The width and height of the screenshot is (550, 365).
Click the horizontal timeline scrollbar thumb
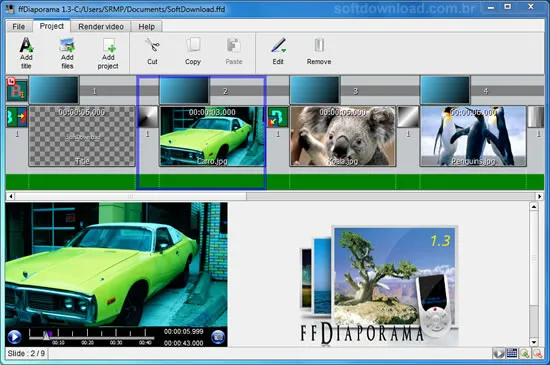click(130, 196)
